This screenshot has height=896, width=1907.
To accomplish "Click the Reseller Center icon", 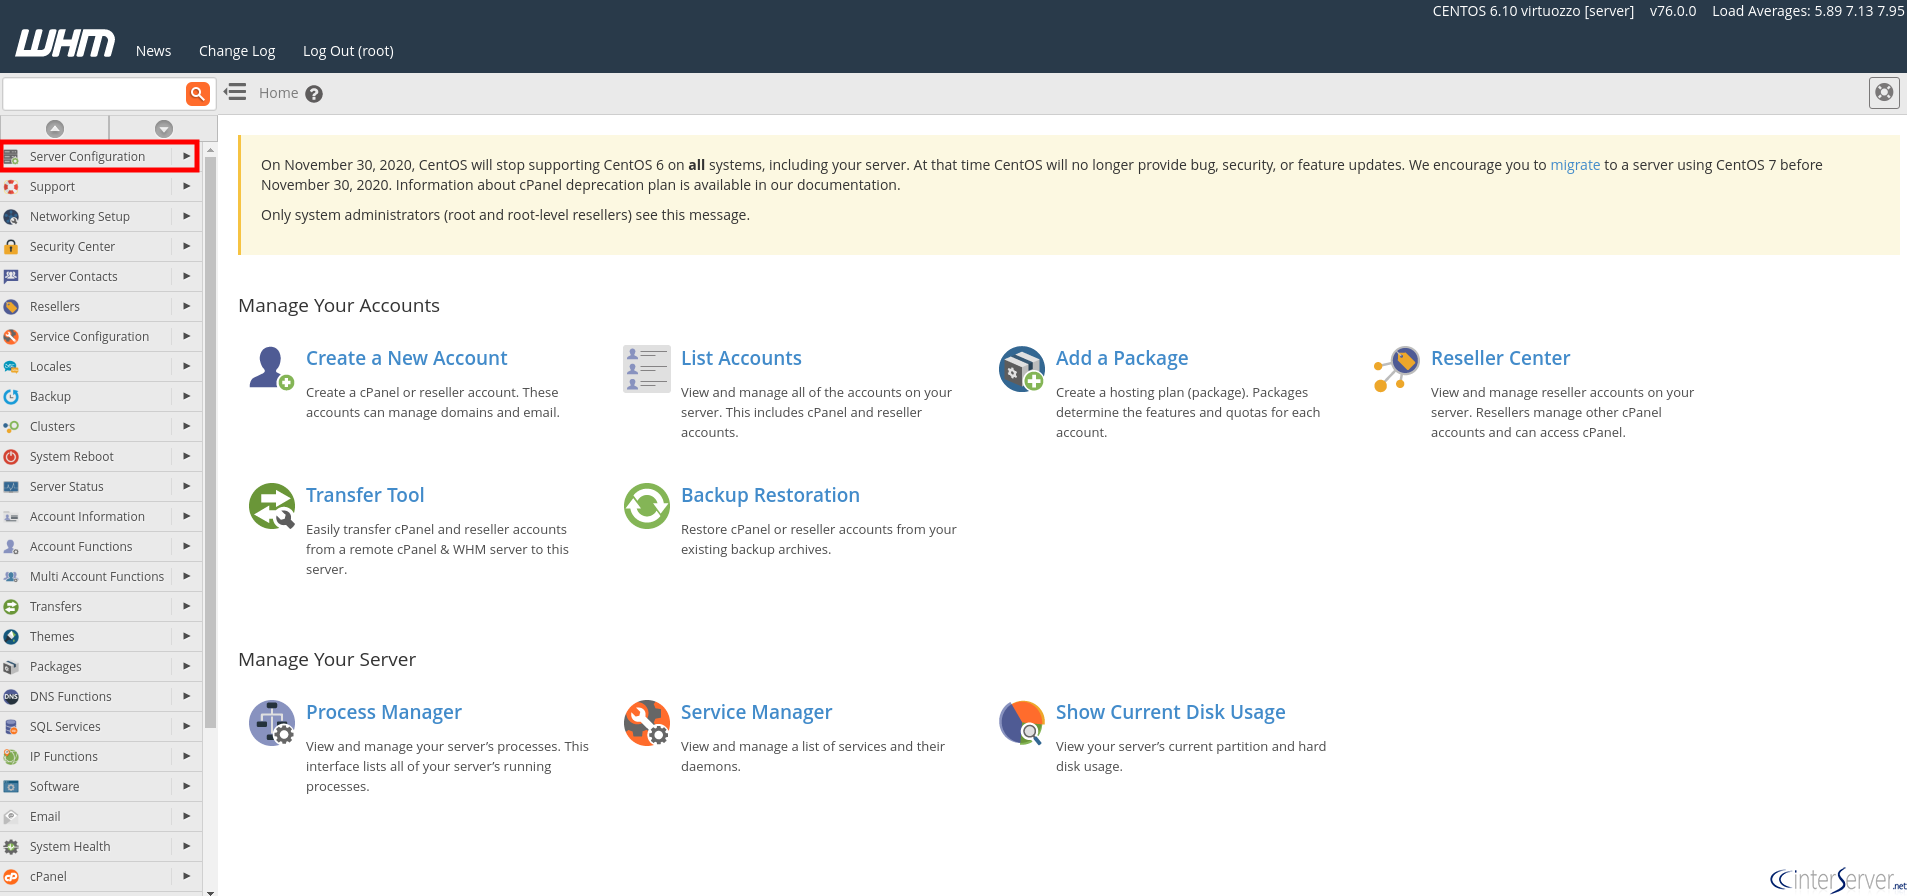I will 1396,368.
